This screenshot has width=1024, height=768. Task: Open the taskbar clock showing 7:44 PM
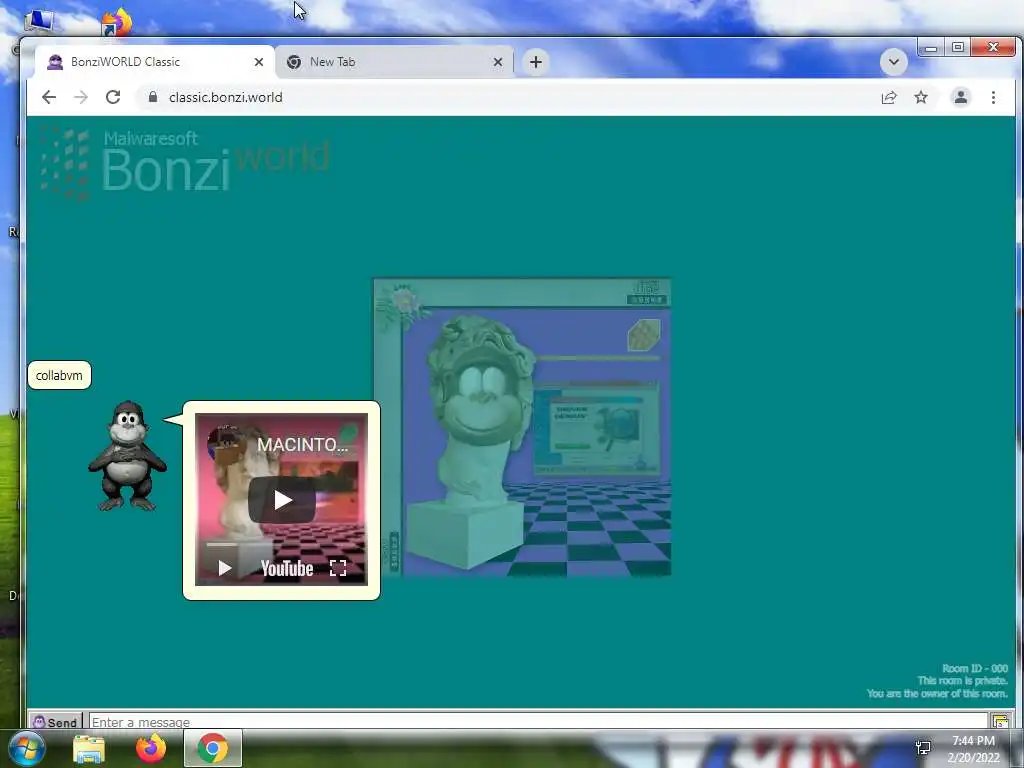pos(973,749)
